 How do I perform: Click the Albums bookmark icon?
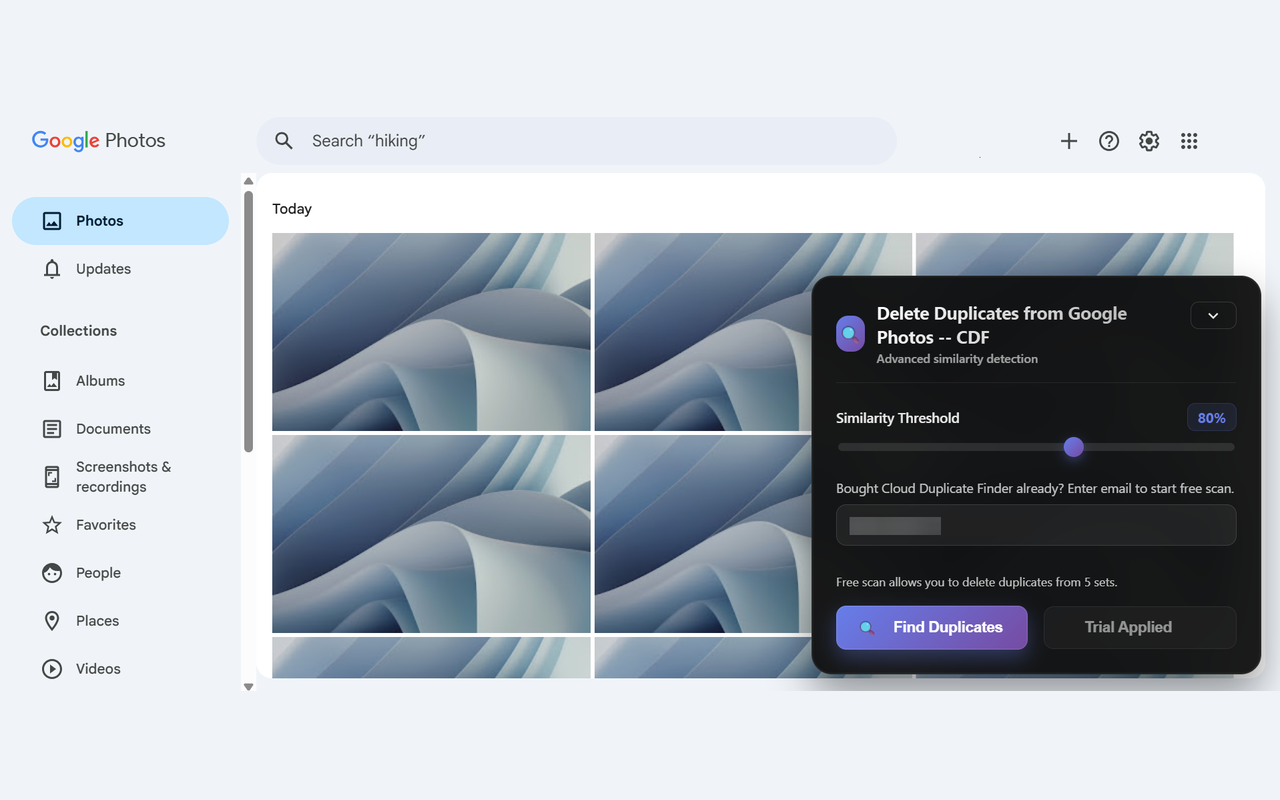coord(52,381)
